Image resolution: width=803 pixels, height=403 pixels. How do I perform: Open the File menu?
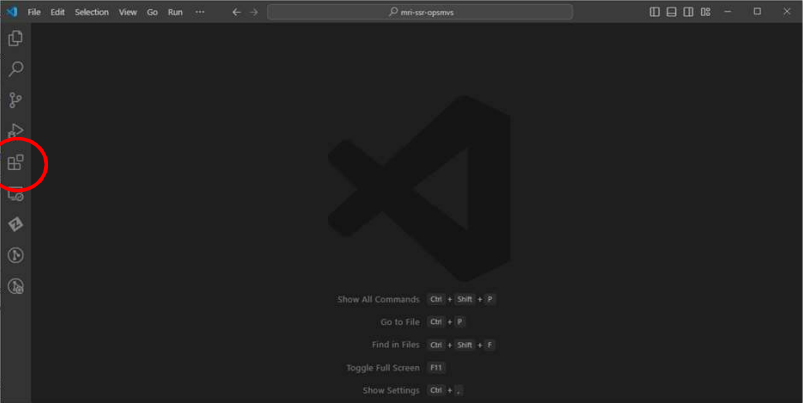[34, 12]
